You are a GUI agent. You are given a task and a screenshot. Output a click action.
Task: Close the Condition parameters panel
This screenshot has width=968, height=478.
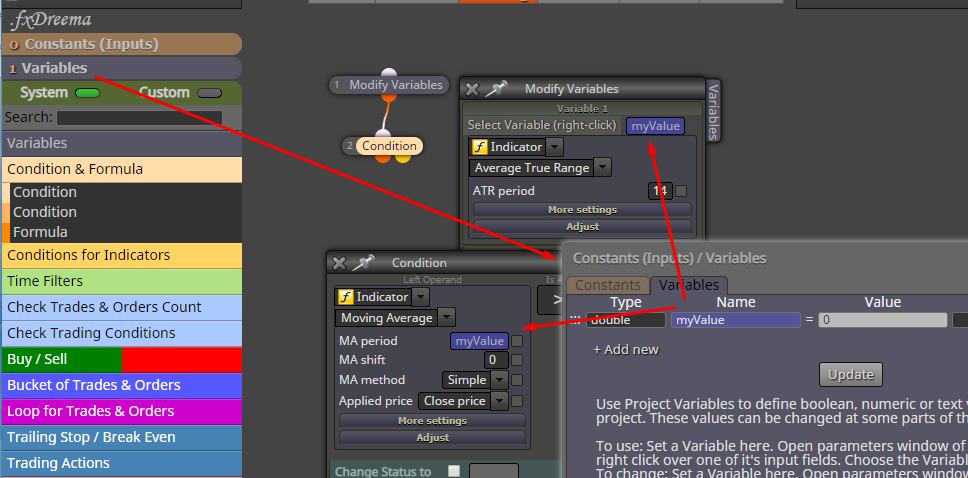(339, 263)
